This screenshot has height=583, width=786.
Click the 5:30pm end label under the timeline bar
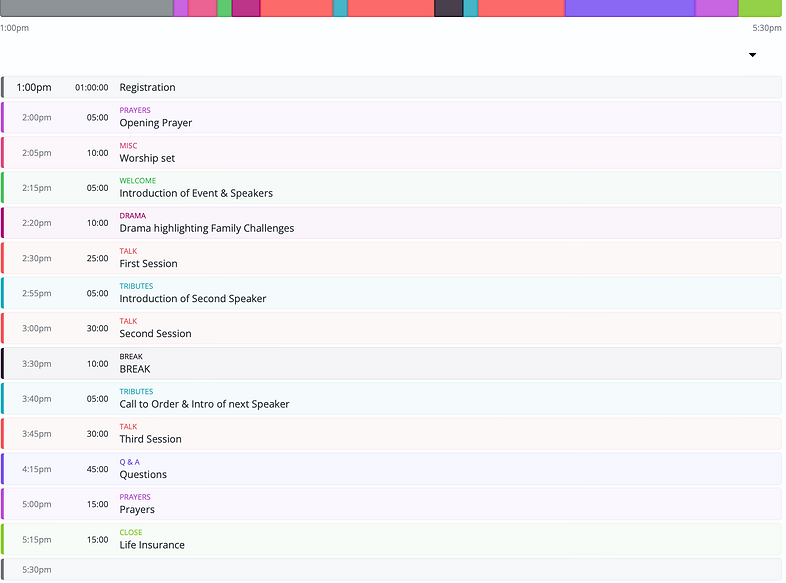pos(766,28)
